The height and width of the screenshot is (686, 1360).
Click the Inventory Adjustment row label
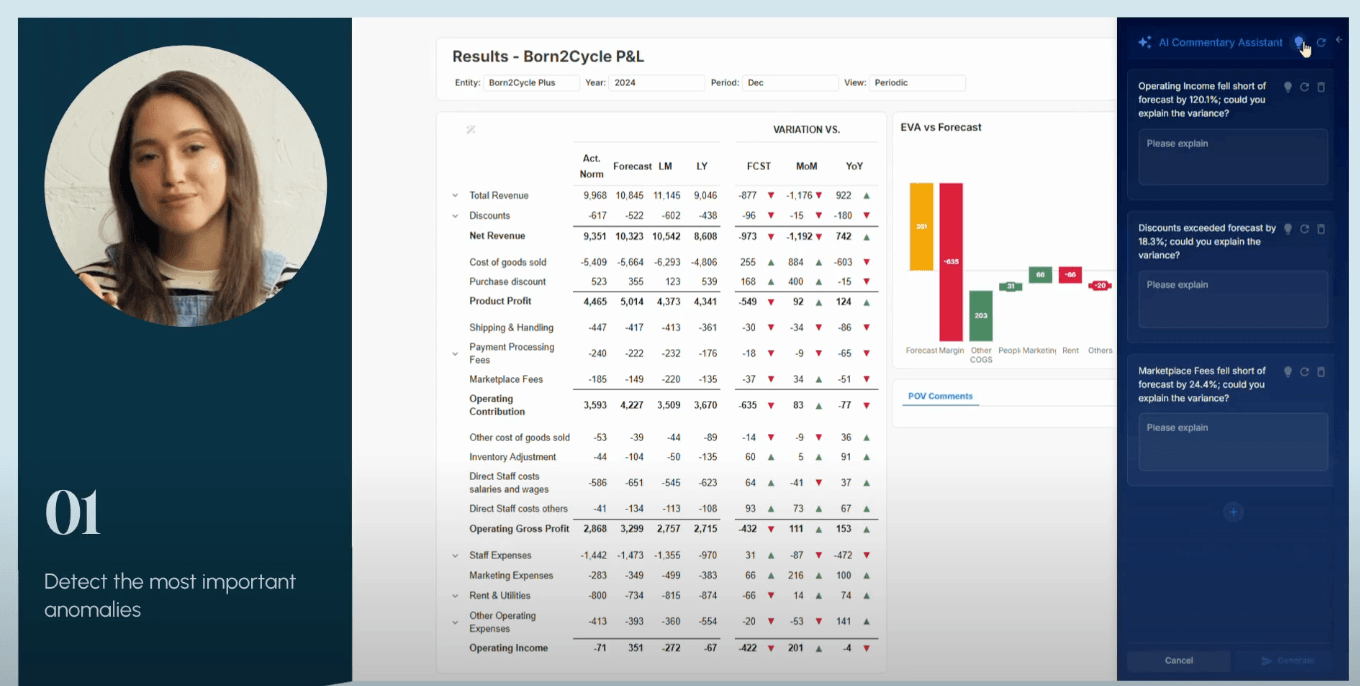point(512,457)
